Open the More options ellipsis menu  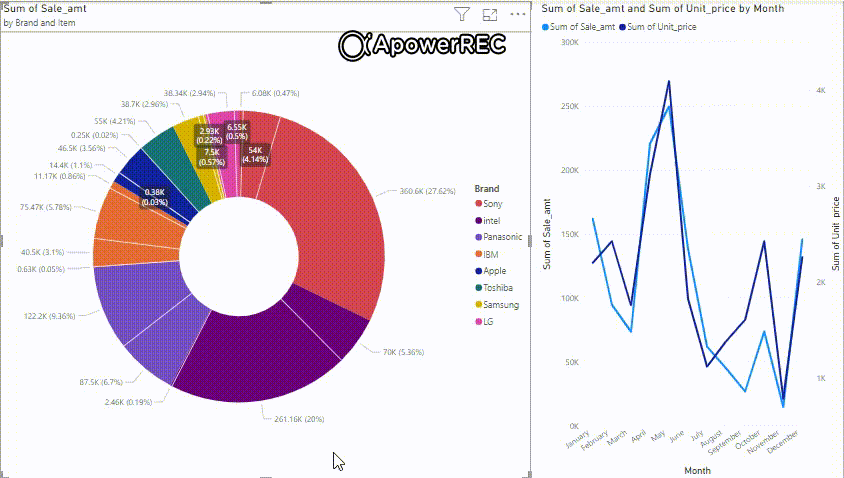(x=518, y=15)
